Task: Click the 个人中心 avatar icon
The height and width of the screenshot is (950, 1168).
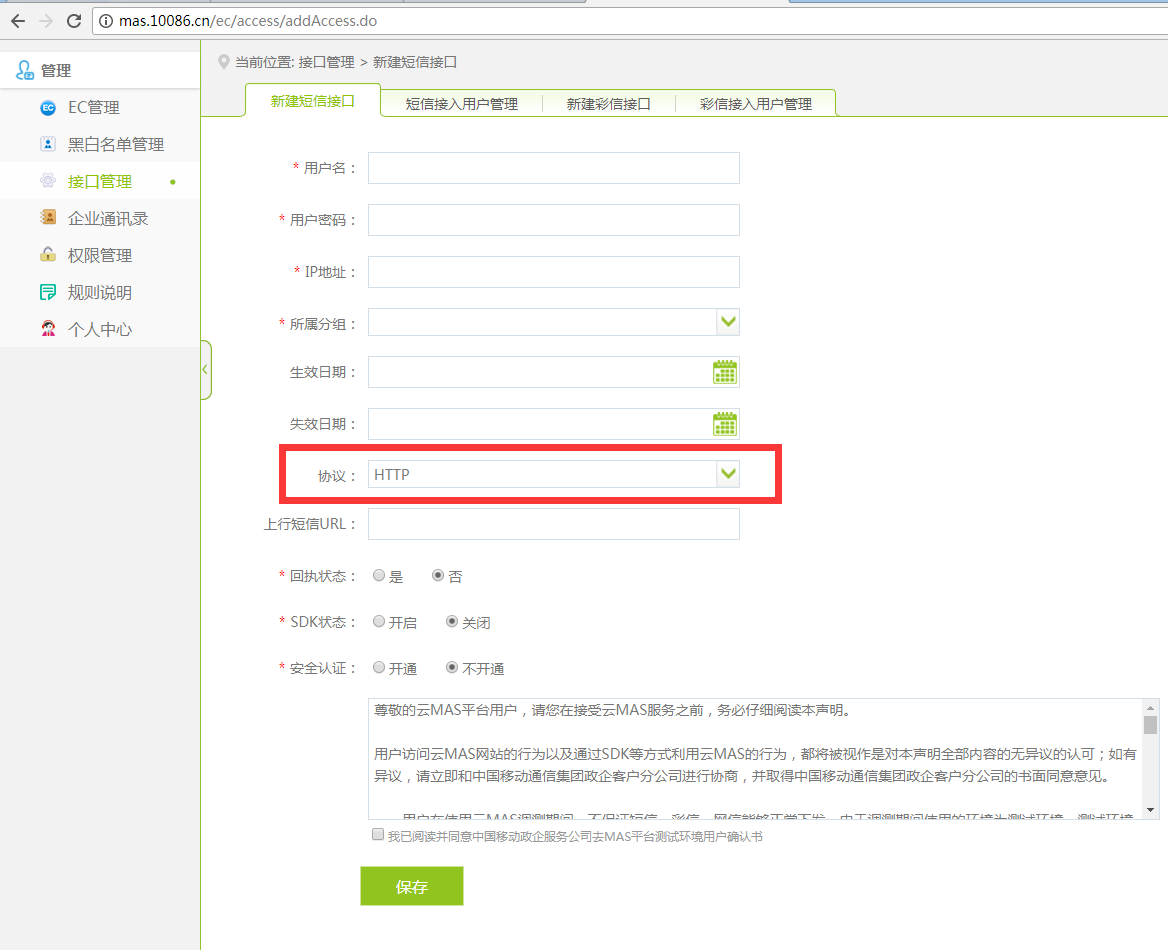Action: [48, 329]
